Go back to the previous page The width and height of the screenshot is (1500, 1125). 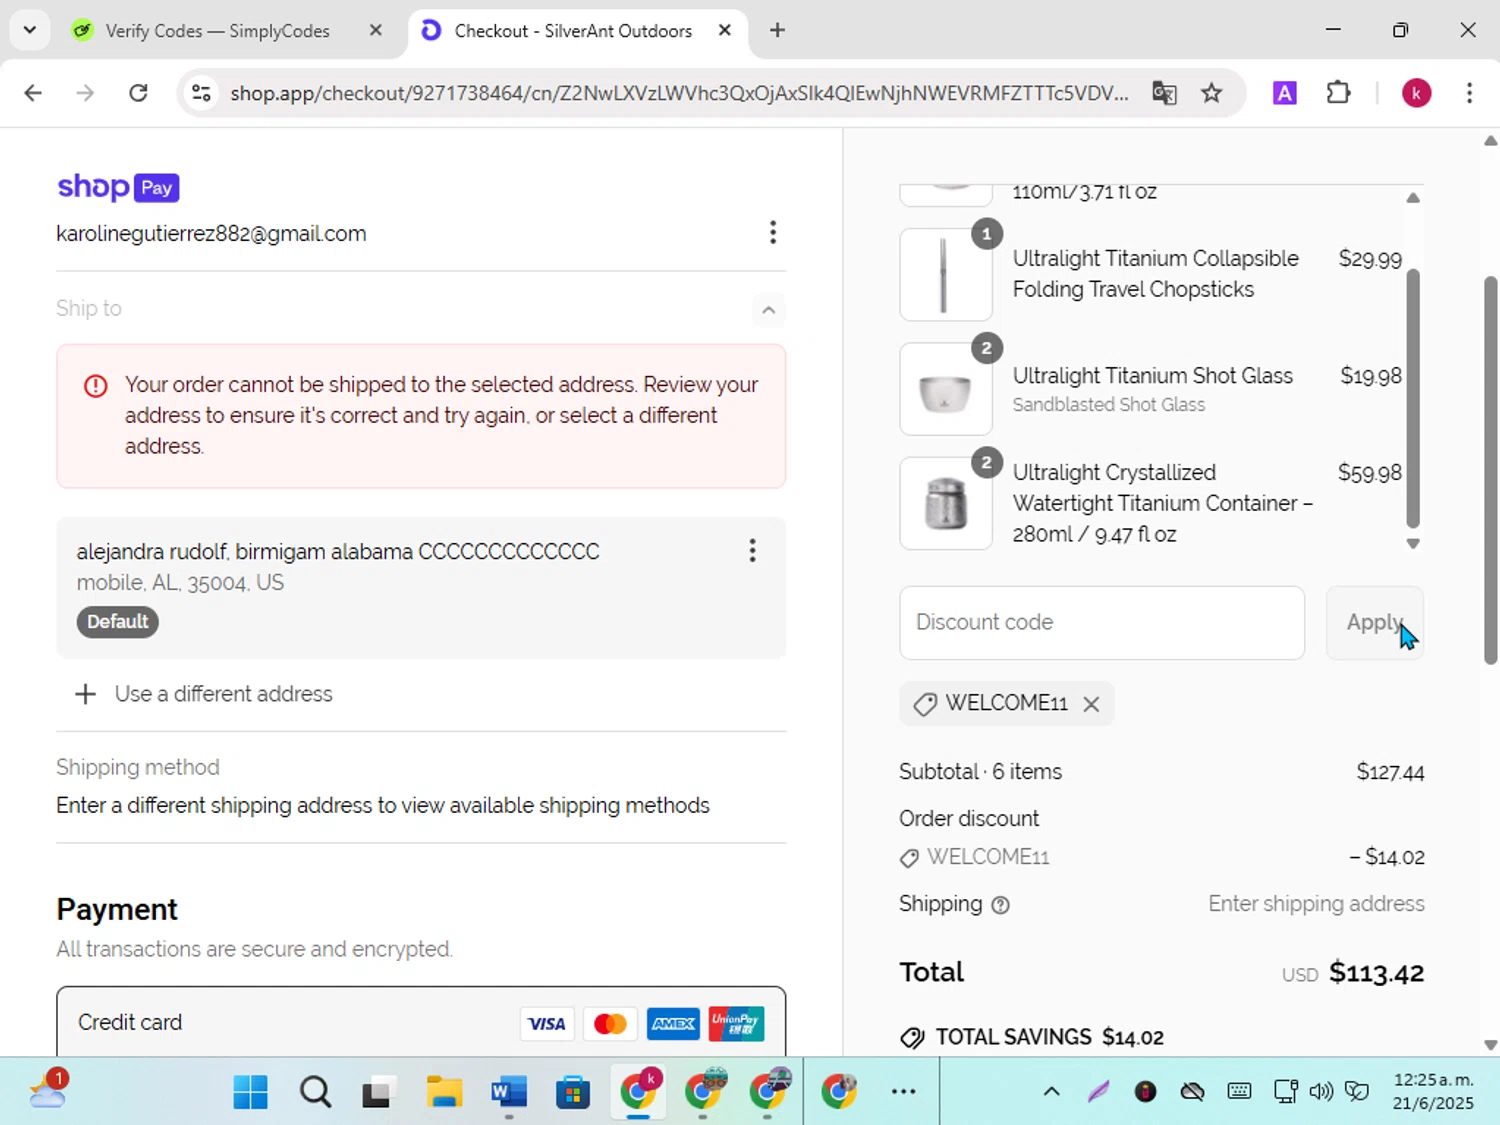(33, 93)
